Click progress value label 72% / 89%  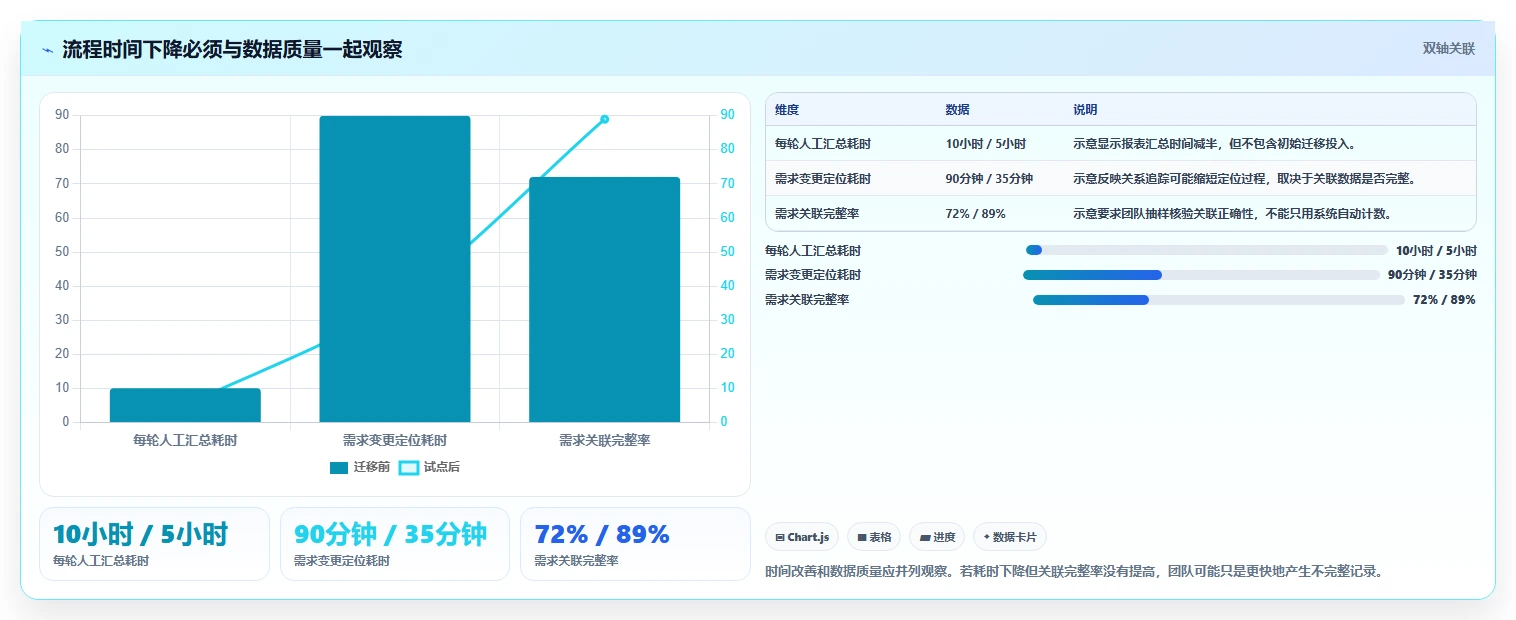(x=1444, y=300)
